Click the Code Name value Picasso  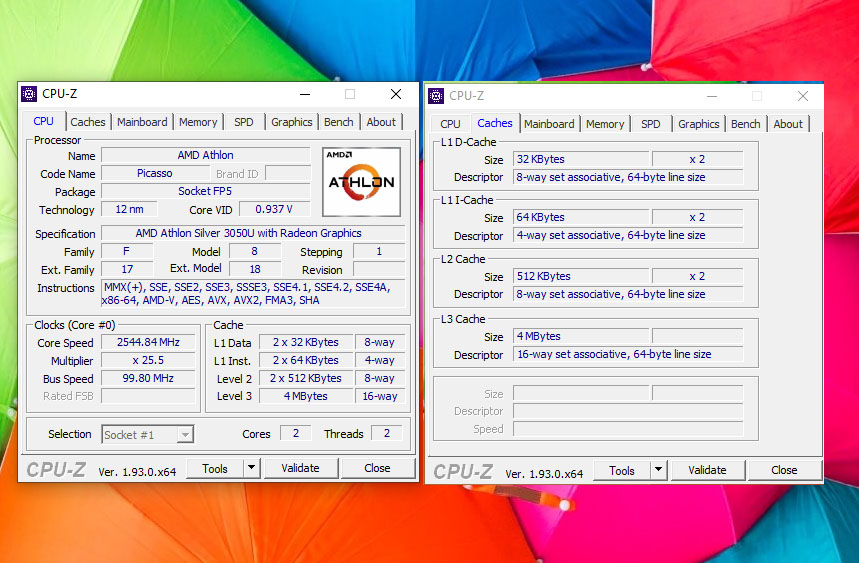tap(155, 174)
